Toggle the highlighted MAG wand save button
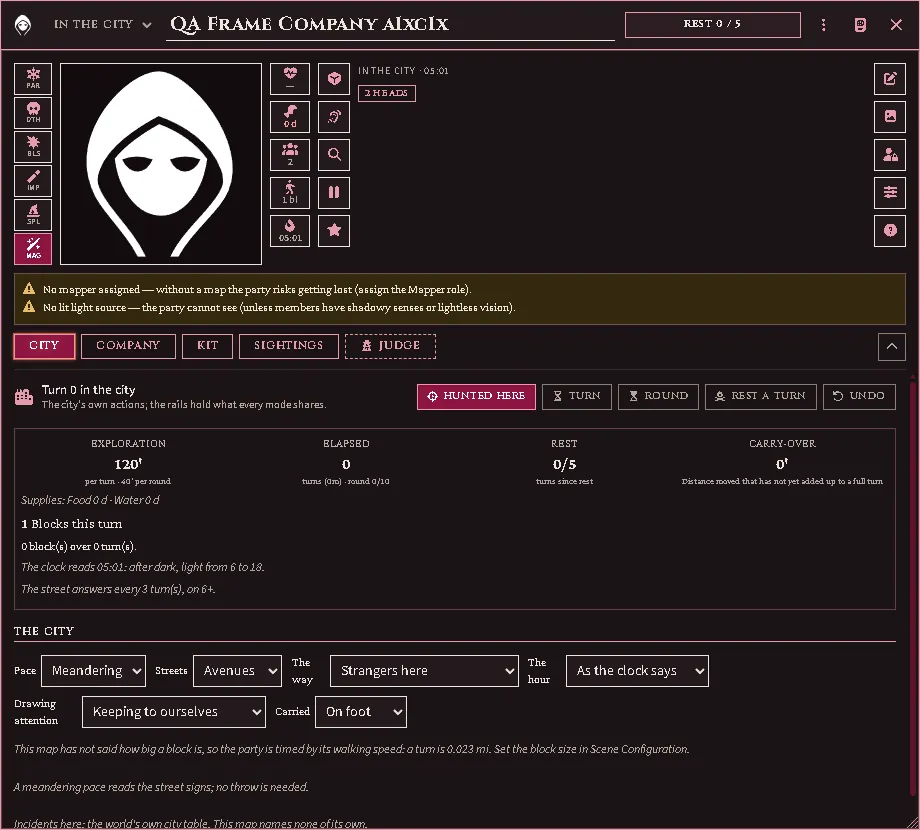This screenshot has height=830, width=920. click(x=33, y=249)
